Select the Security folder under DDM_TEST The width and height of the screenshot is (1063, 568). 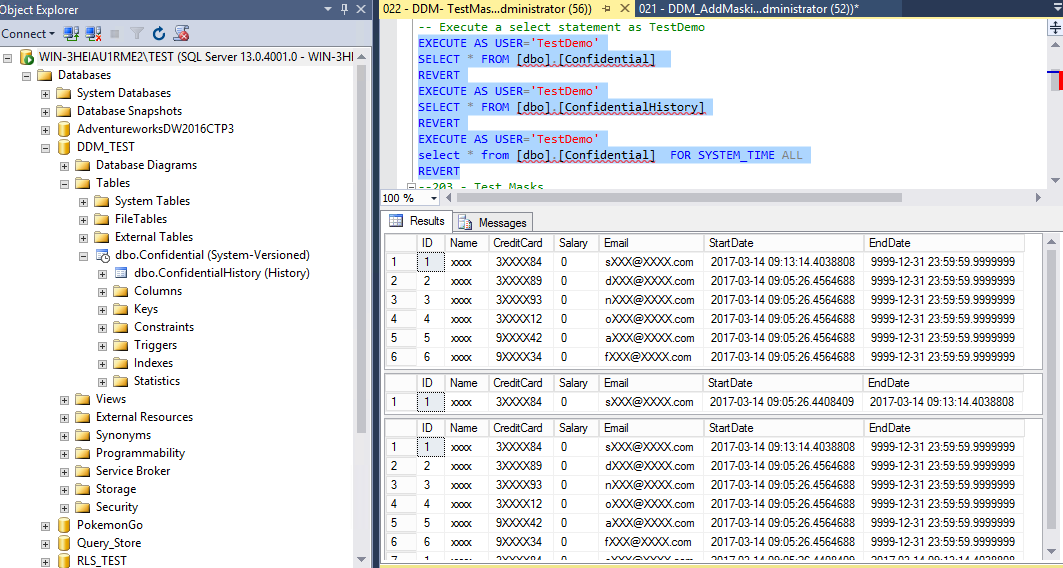point(117,507)
